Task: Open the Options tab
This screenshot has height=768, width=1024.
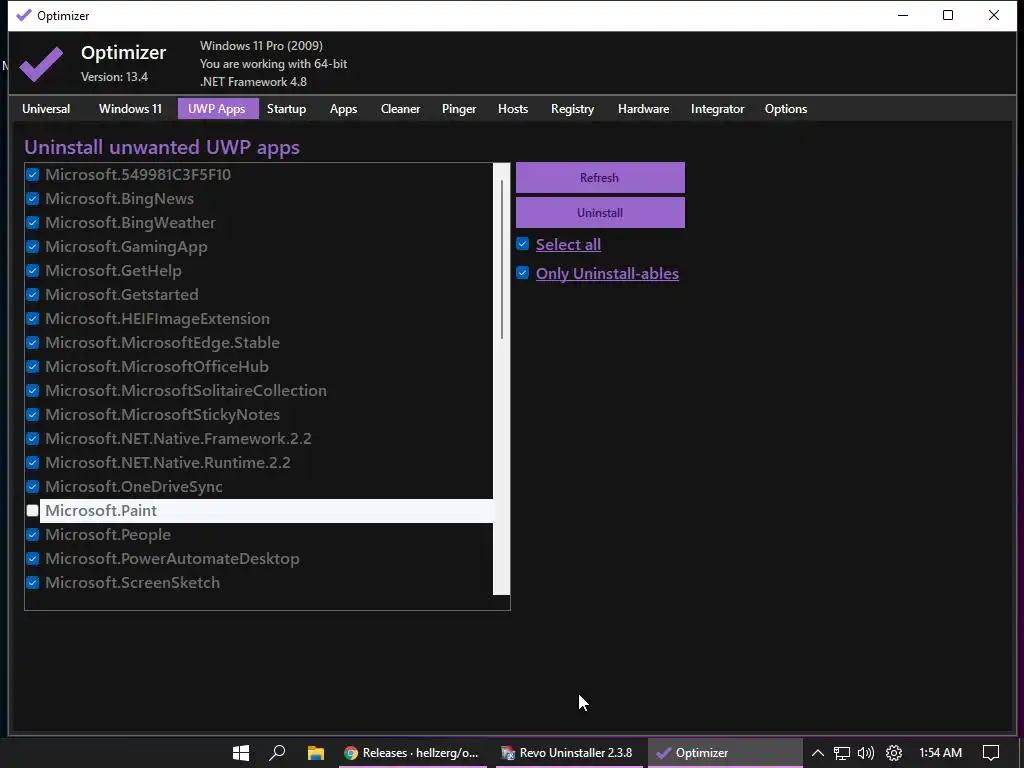Action: (786, 109)
